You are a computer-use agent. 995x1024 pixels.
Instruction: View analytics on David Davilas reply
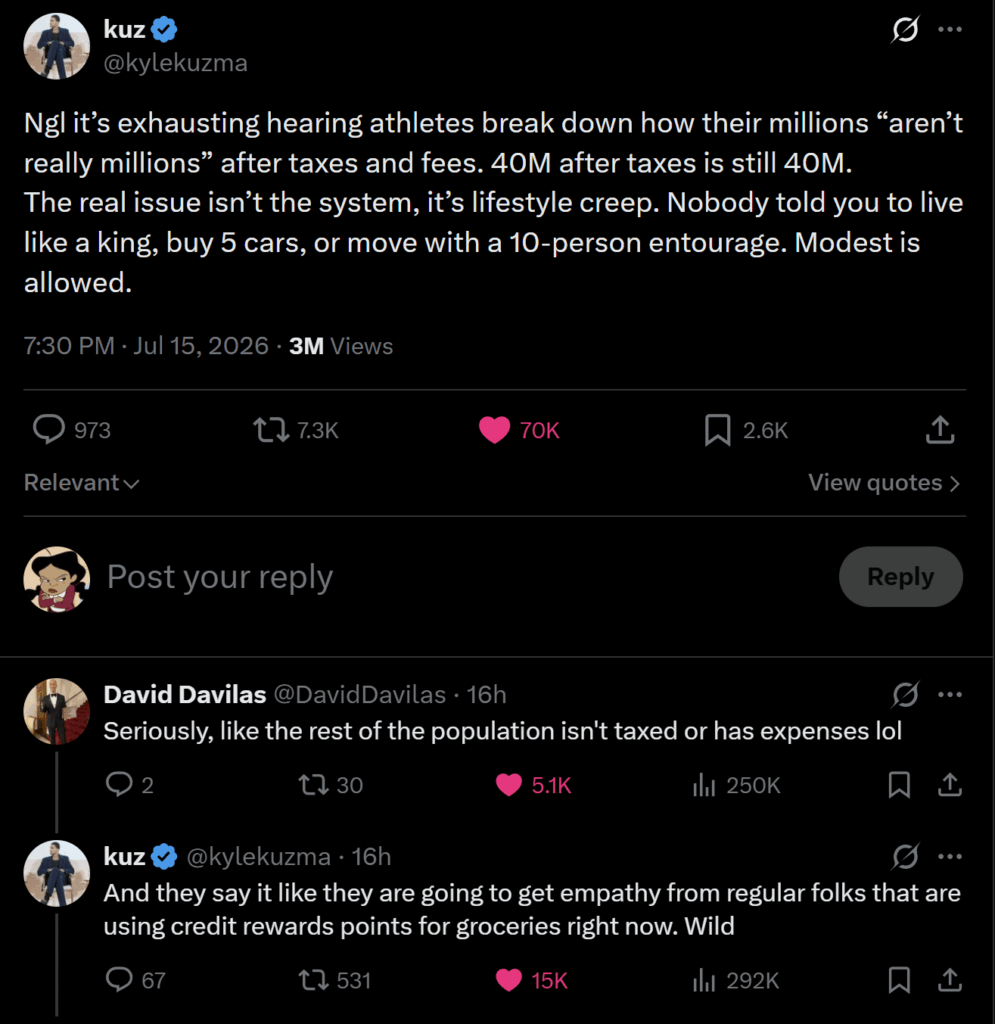[x=736, y=785]
